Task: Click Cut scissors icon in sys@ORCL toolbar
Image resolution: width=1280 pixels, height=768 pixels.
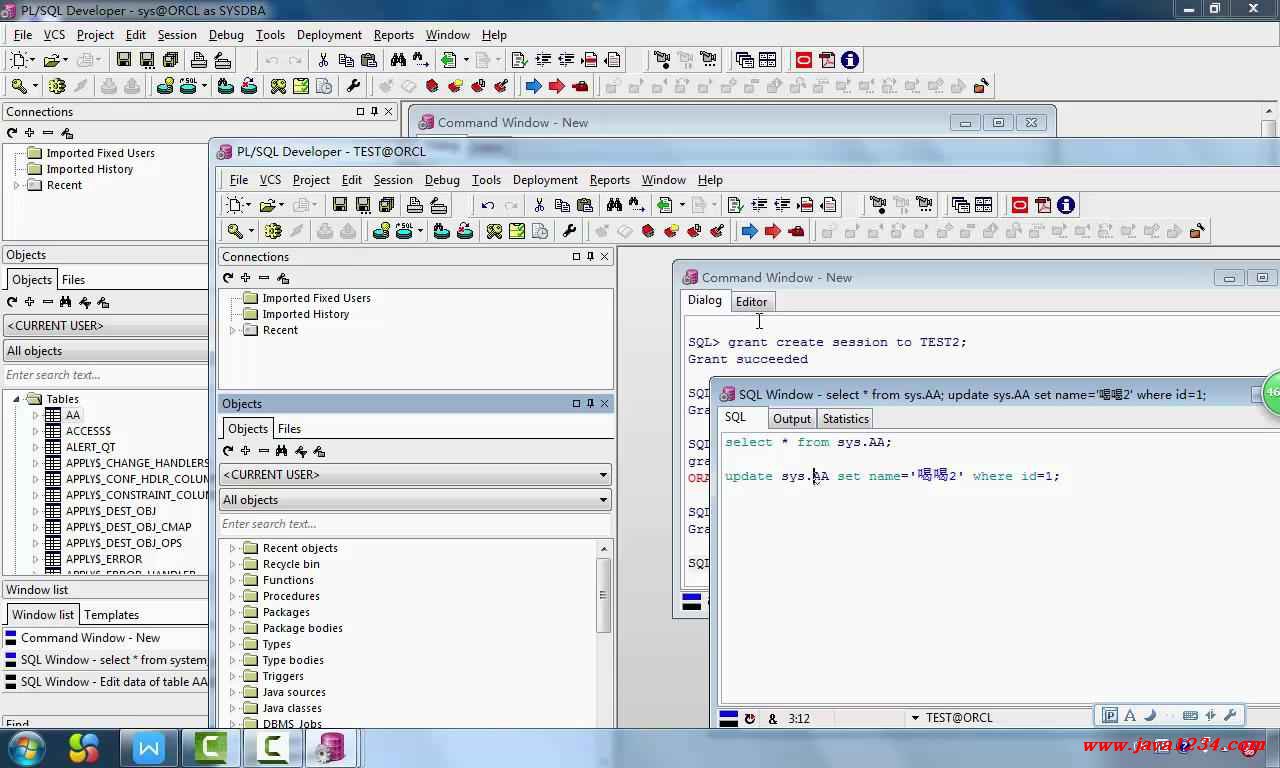Action: [x=322, y=60]
